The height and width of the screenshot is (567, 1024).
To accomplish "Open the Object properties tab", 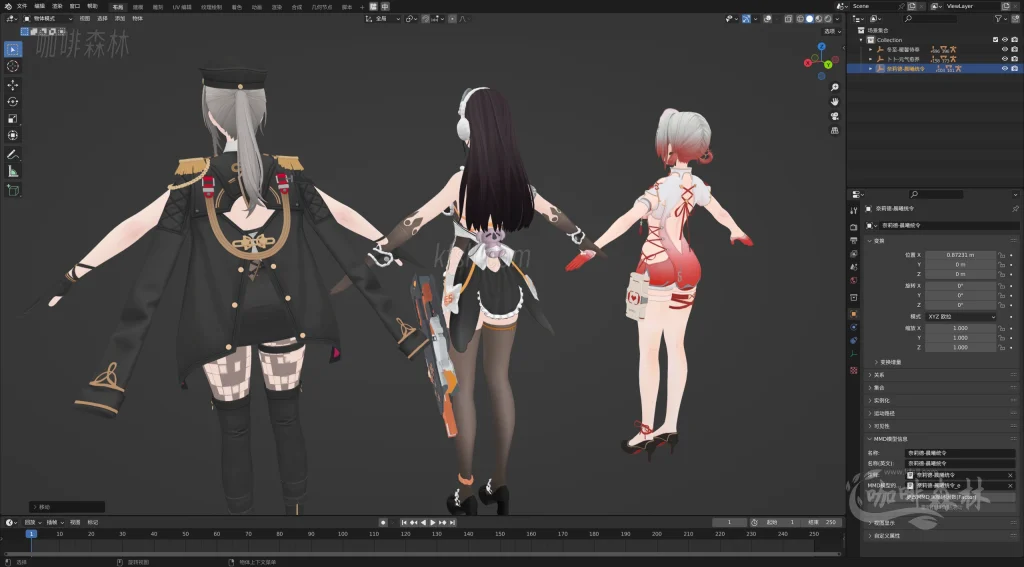I will tap(854, 314).
